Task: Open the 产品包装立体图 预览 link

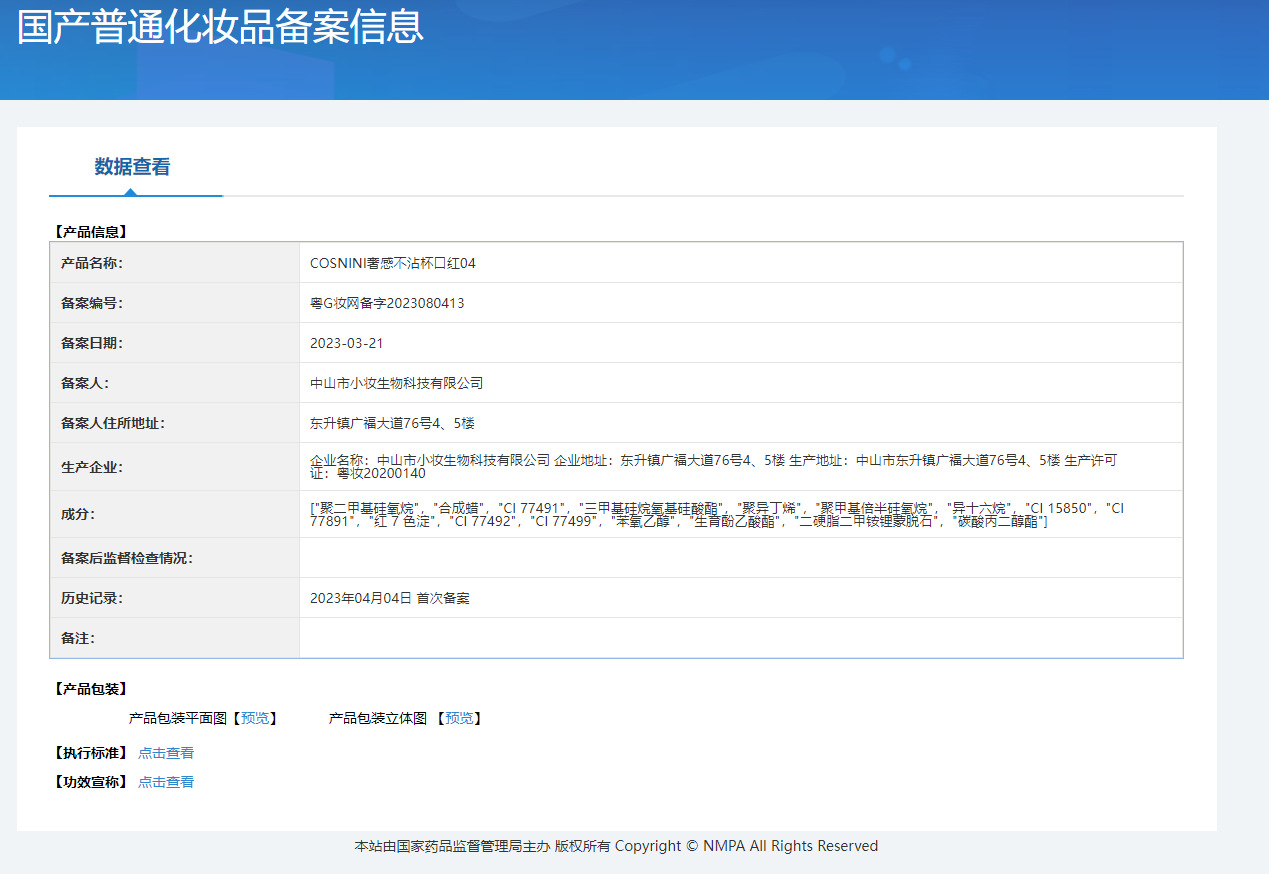Action: [459, 717]
